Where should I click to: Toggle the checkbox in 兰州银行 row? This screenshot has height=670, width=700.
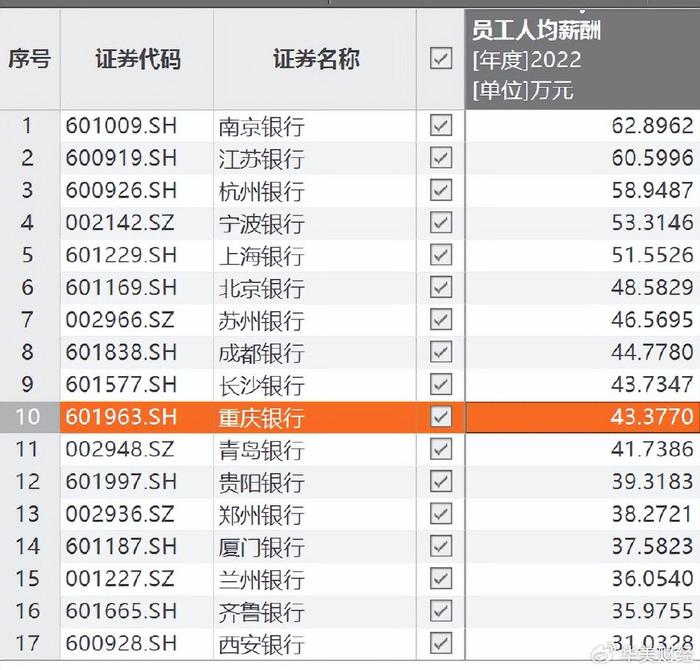click(x=441, y=578)
